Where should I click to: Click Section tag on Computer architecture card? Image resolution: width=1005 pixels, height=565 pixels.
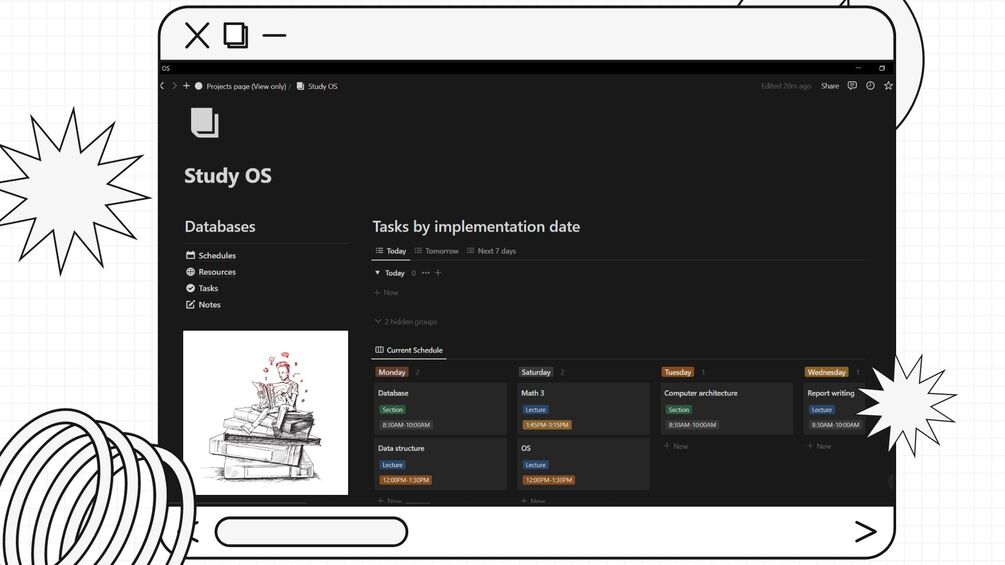click(x=679, y=410)
